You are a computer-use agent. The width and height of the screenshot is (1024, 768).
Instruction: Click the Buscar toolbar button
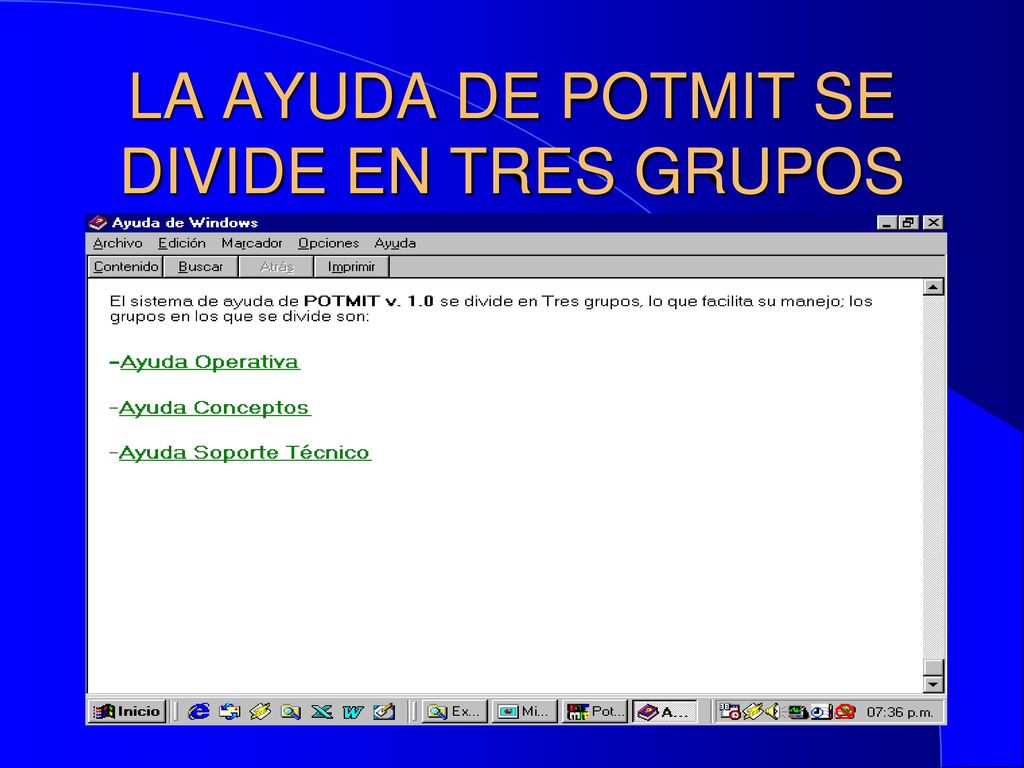pyautogui.click(x=200, y=266)
